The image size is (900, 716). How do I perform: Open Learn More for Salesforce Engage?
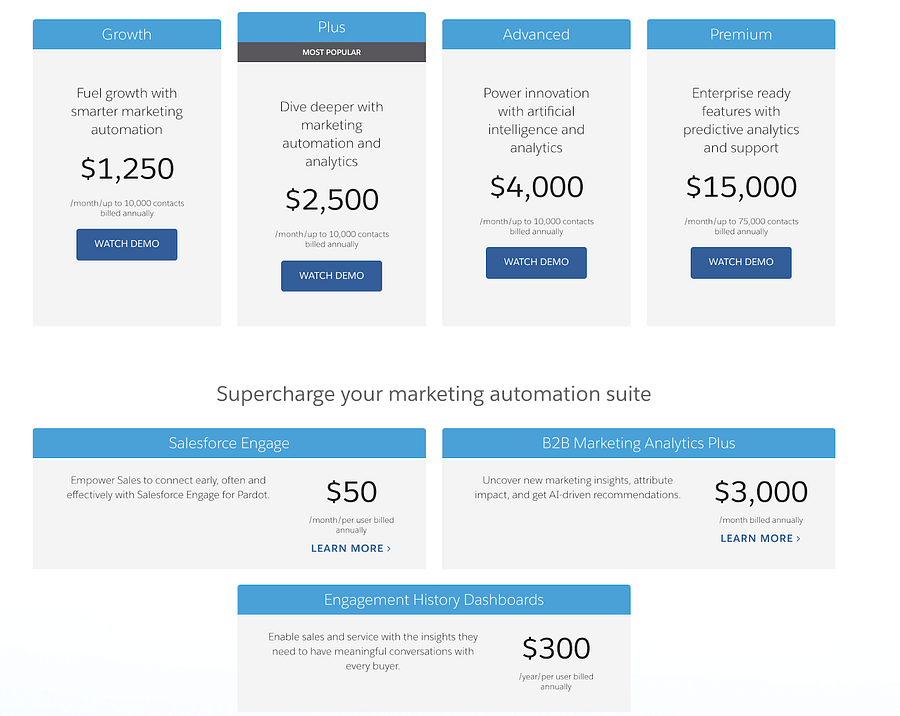pyautogui.click(x=351, y=548)
